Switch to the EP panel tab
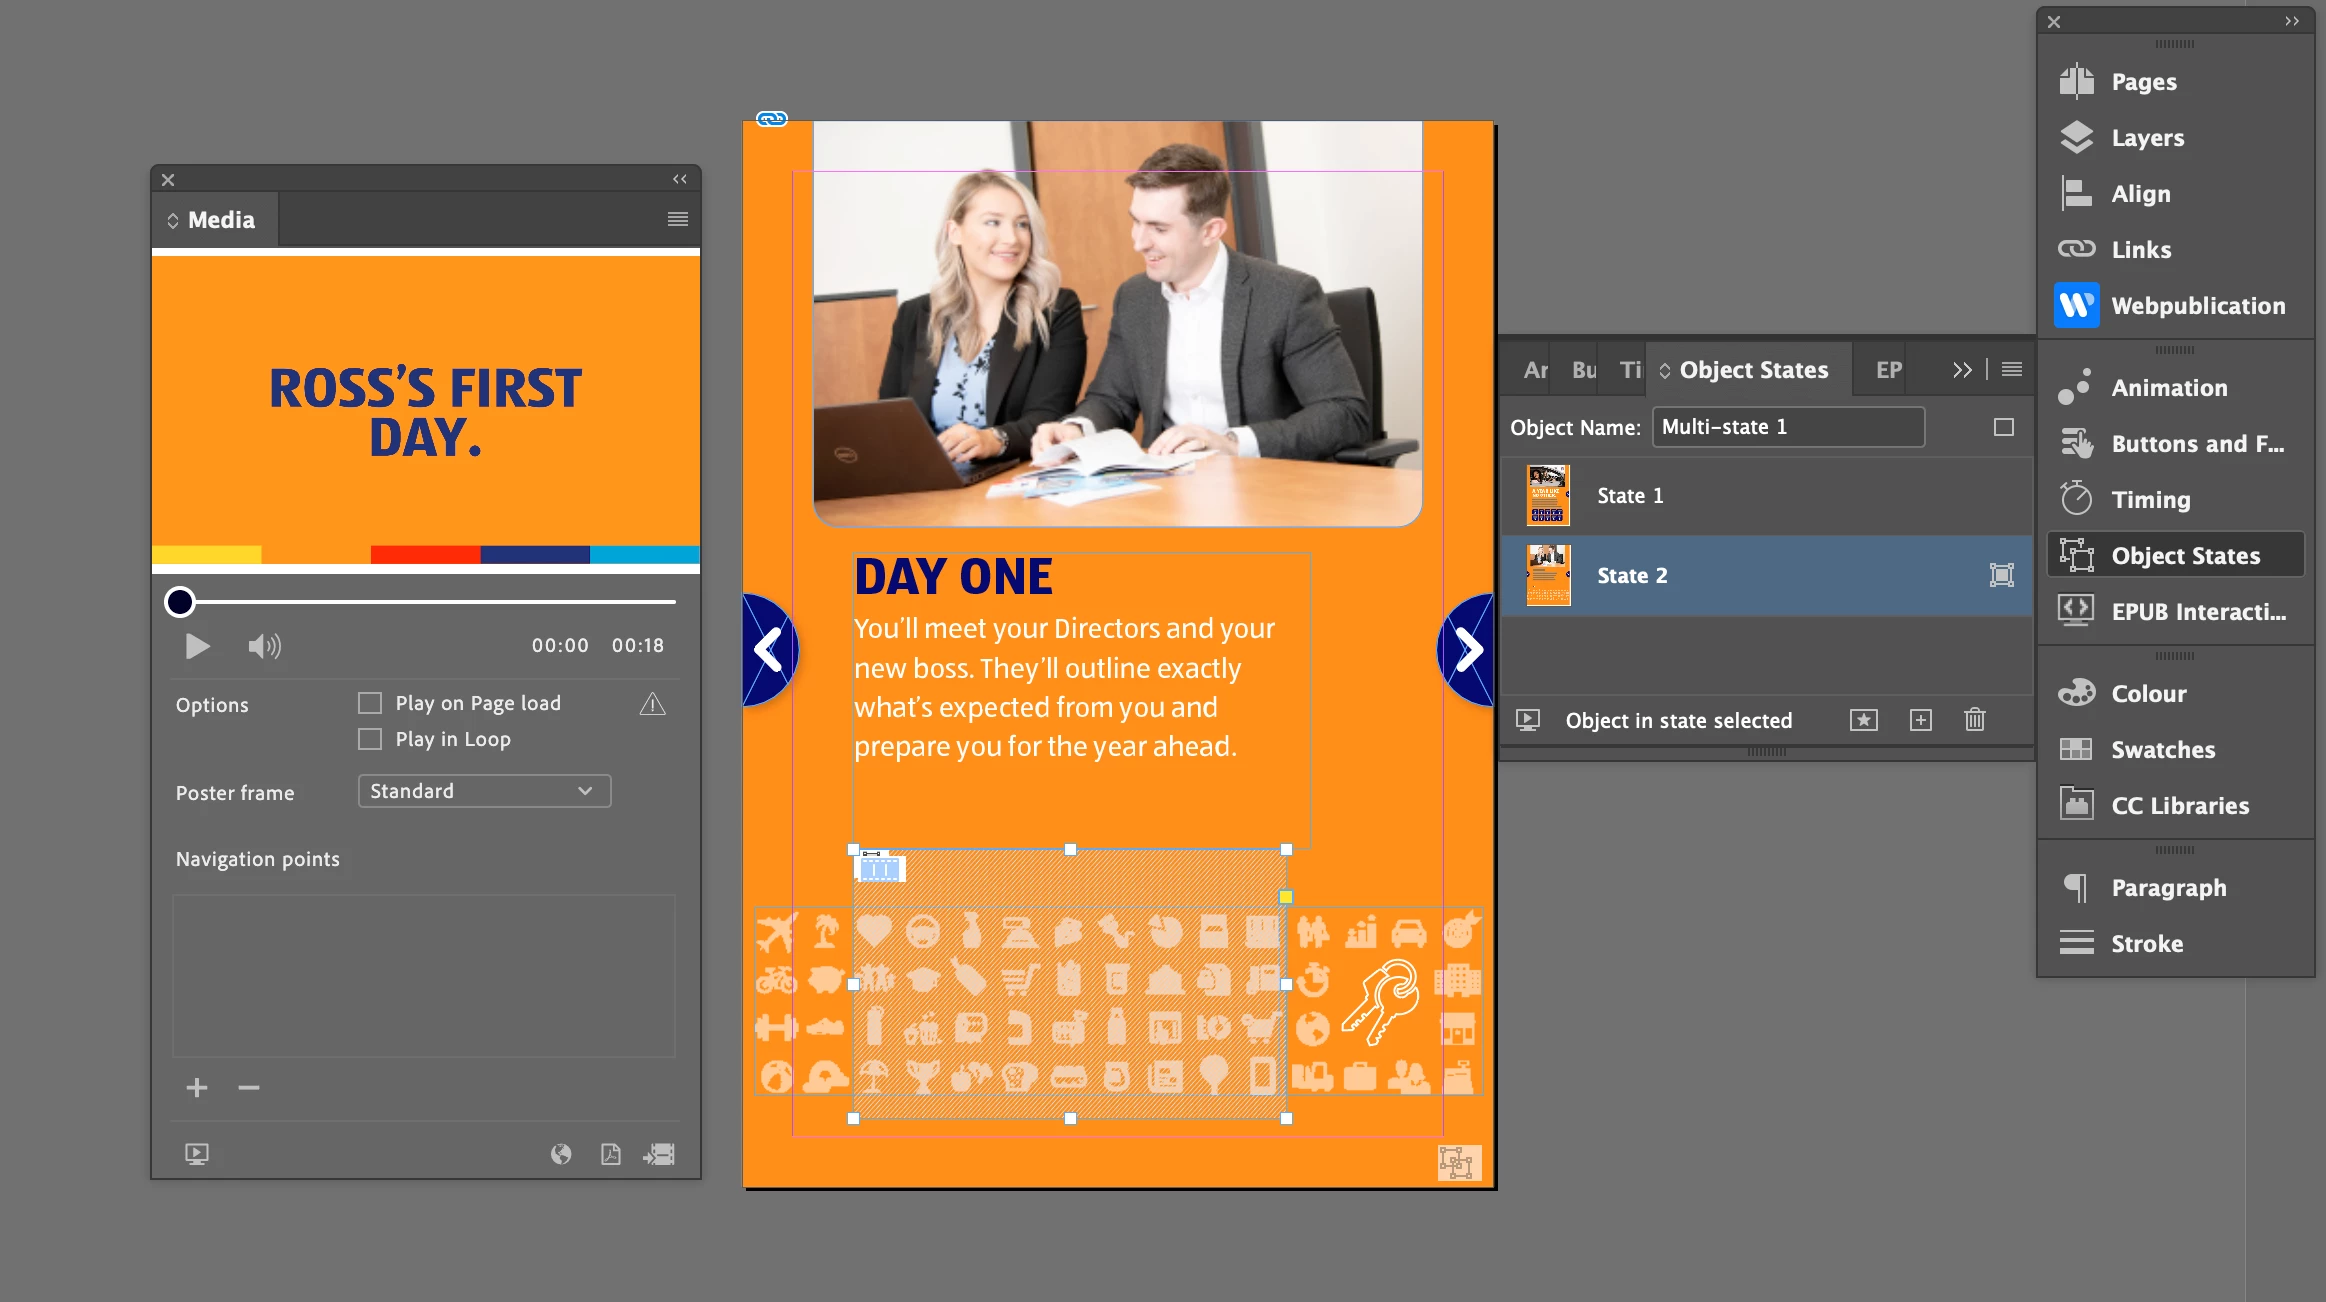 coord(1888,370)
